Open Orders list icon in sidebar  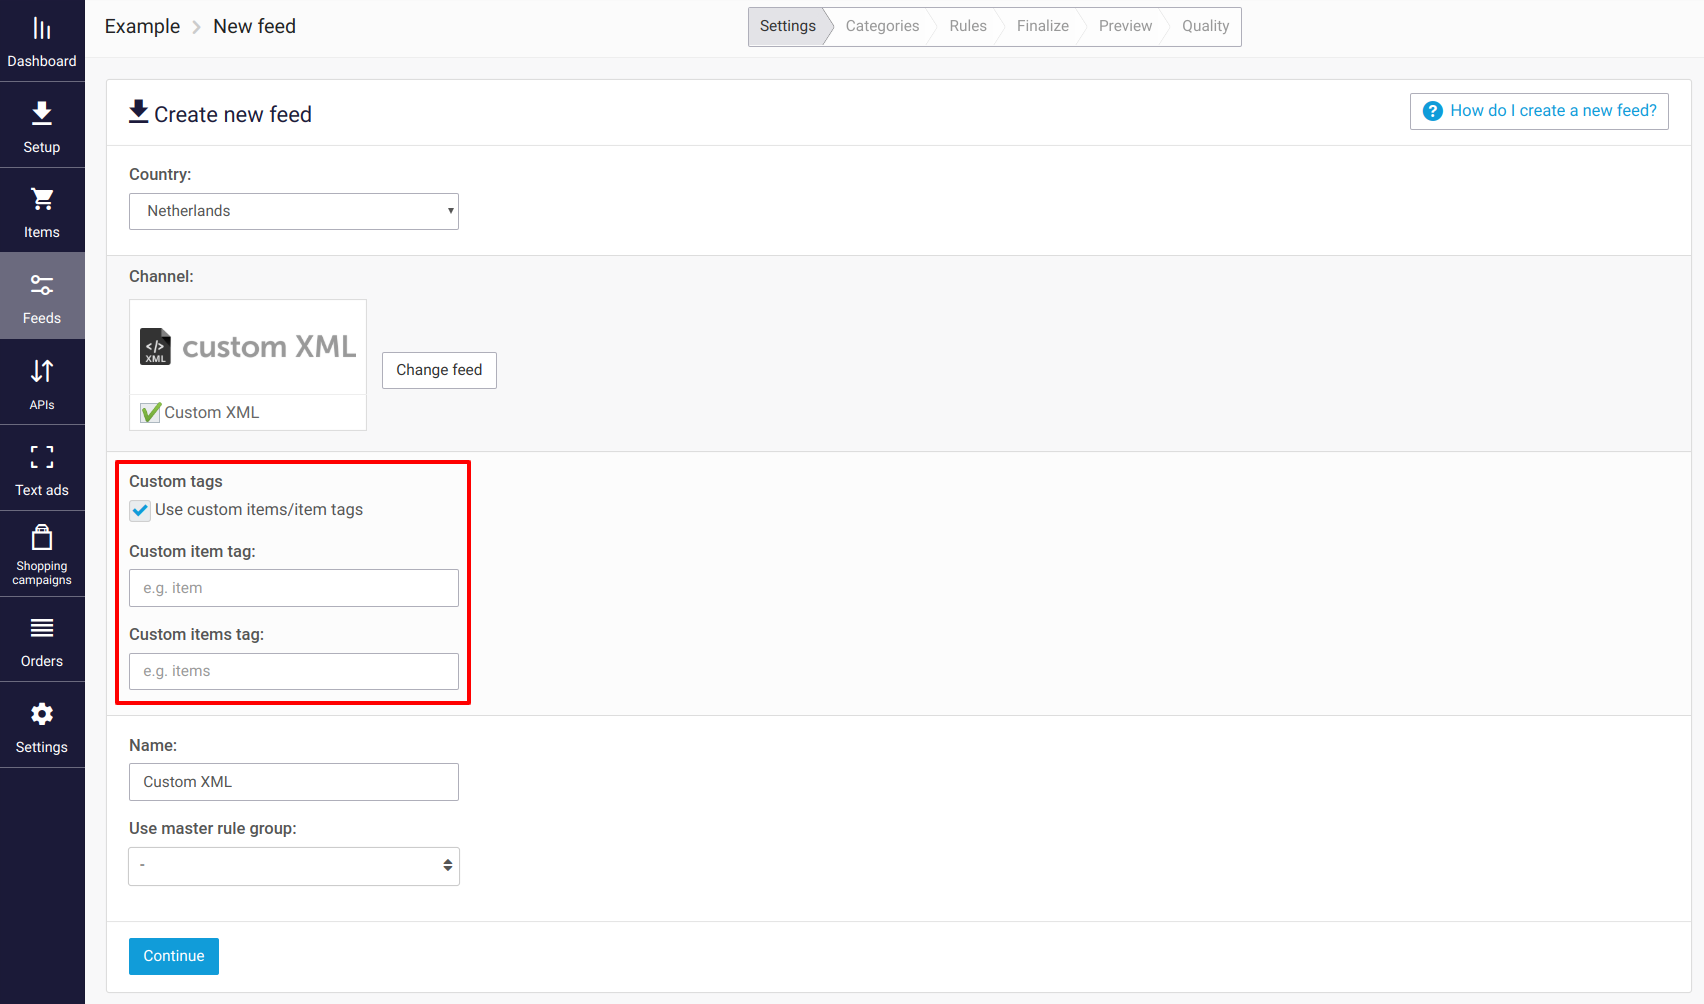pyautogui.click(x=42, y=628)
